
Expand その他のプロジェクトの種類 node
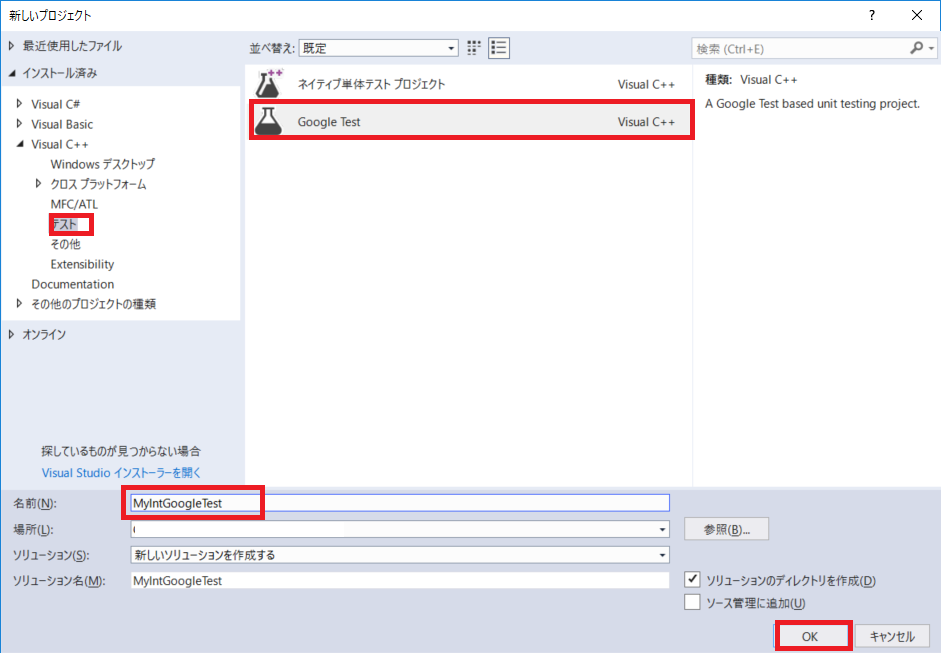19,304
